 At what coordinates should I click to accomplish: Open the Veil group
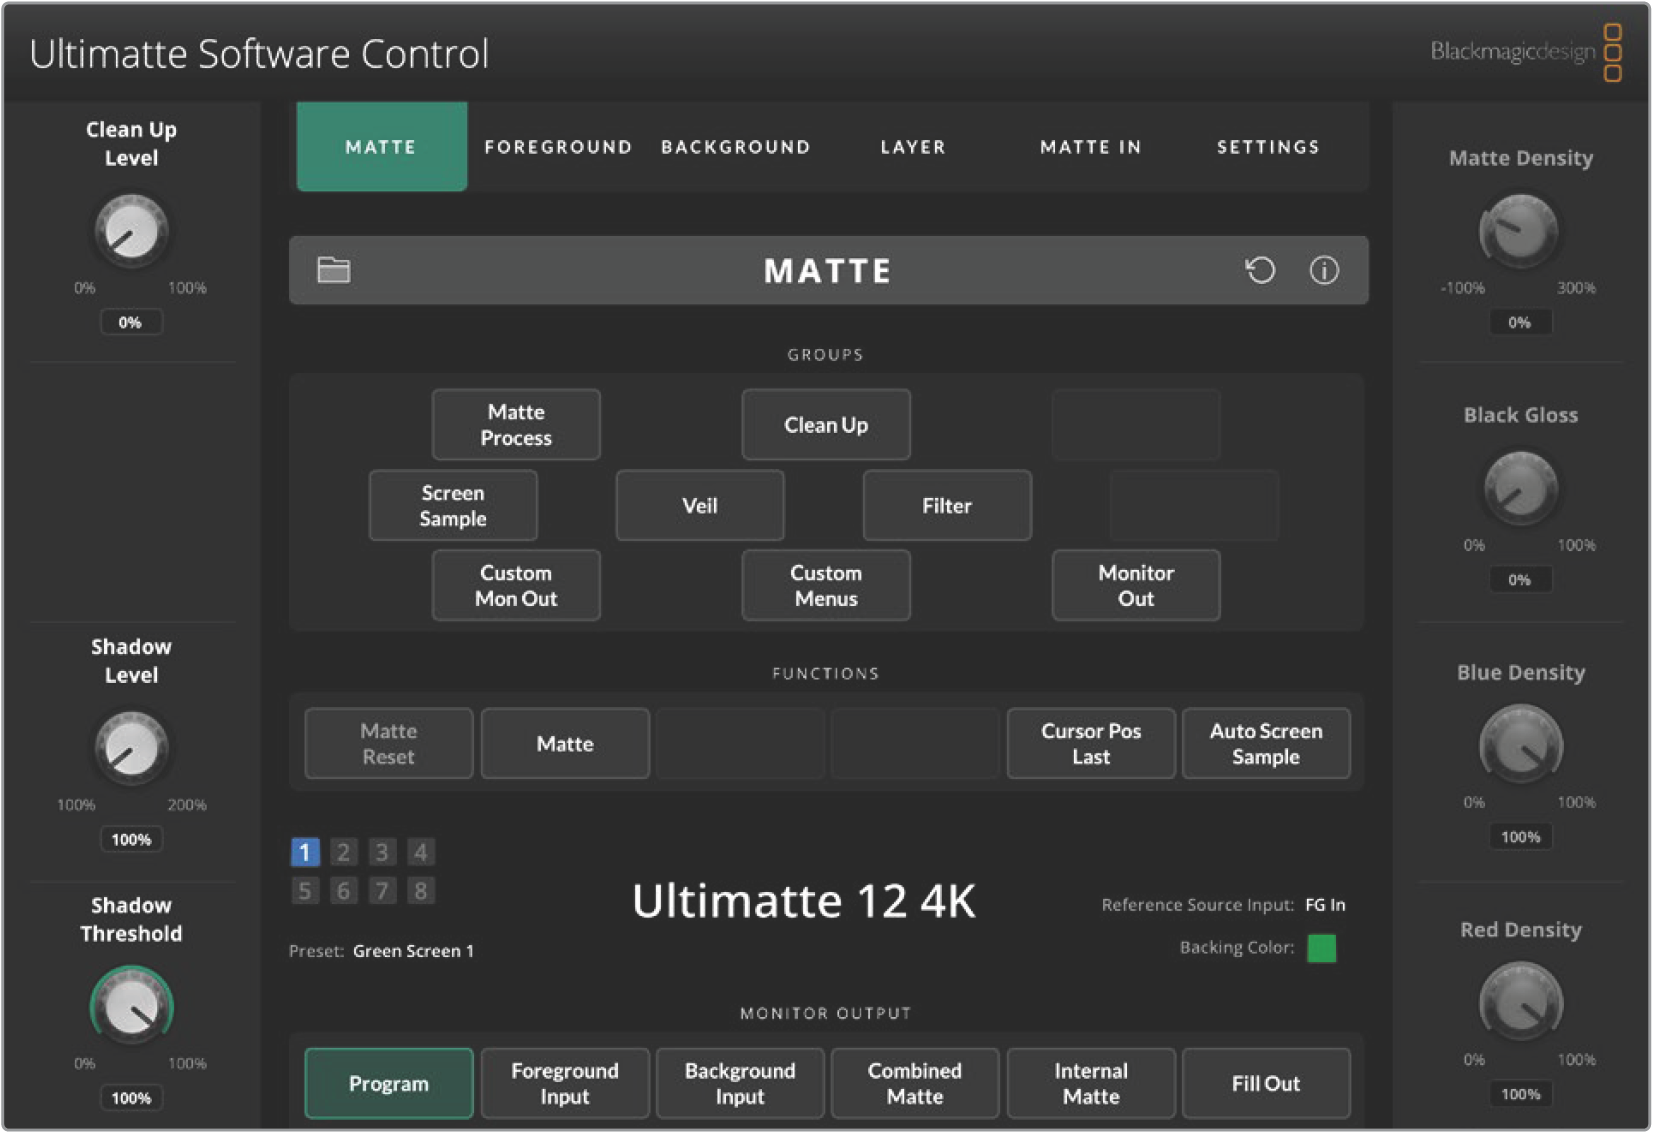click(x=700, y=505)
